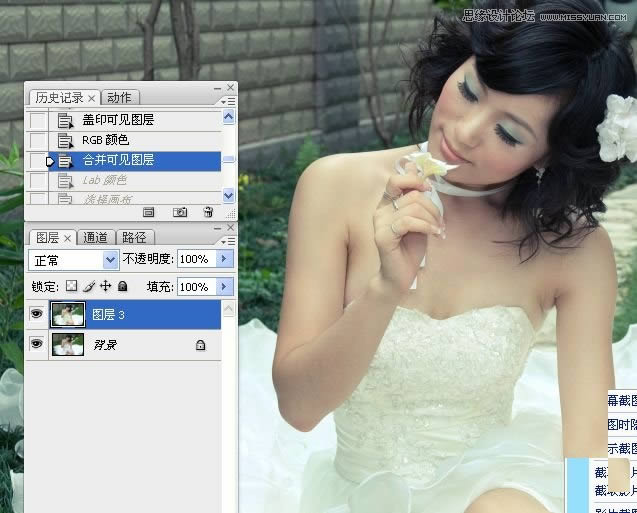Hide 图层 3 using its eye icon
The image size is (637, 513).
coord(37,315)
